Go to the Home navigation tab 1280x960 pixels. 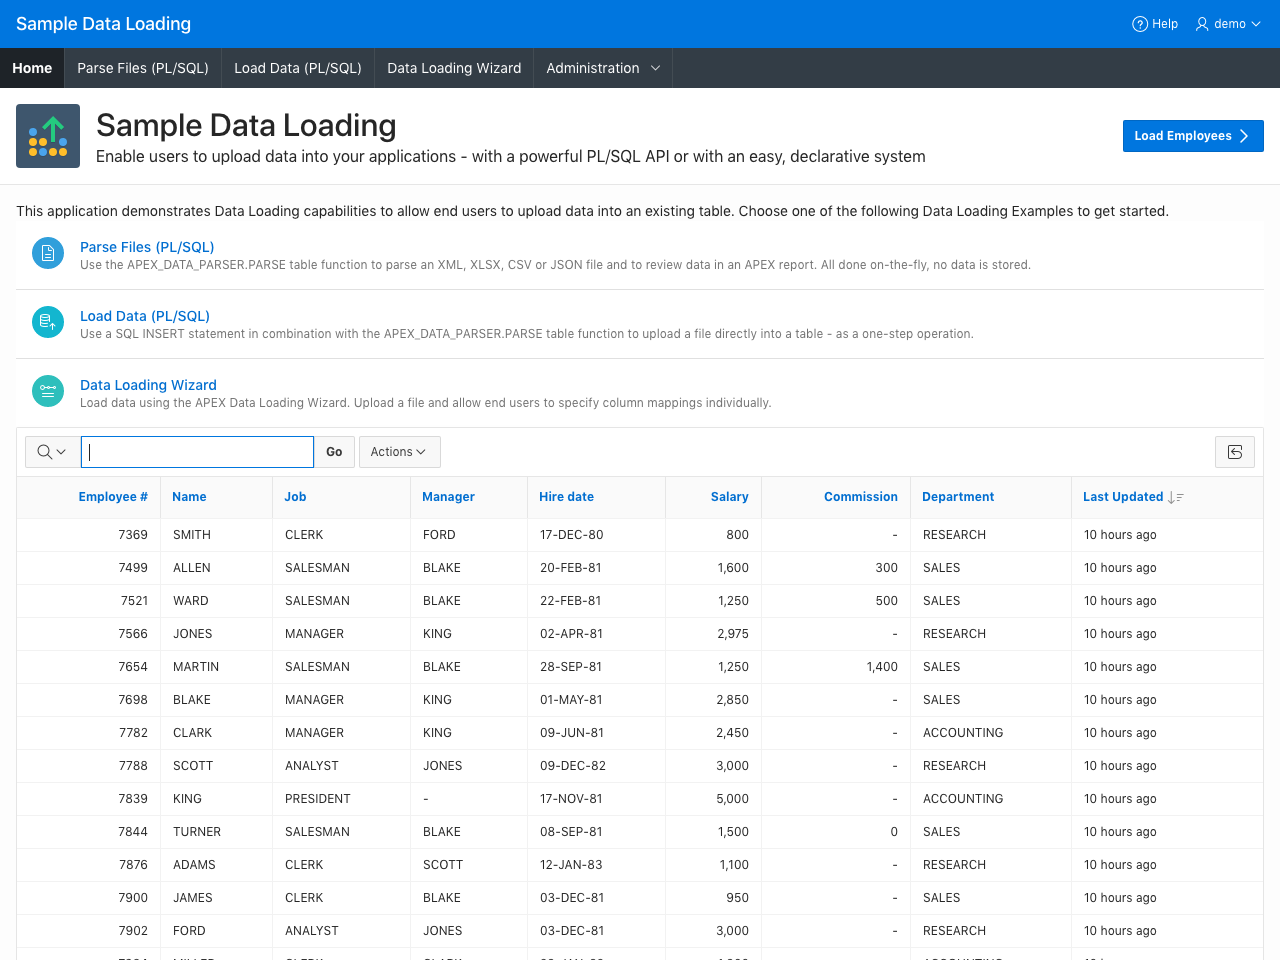point(32,68)
